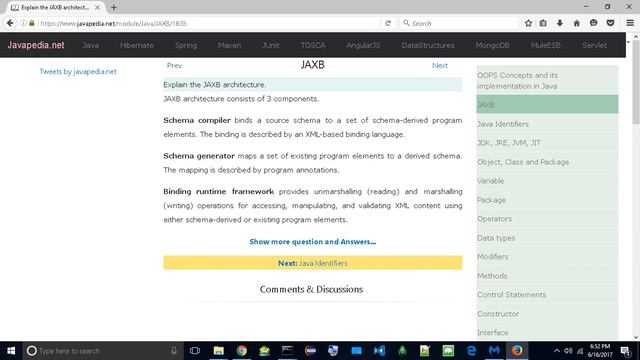Show hidden system tray icons chevron
Image resolution: width=640 pixels, height=360 pixels.
pos(556,351)
